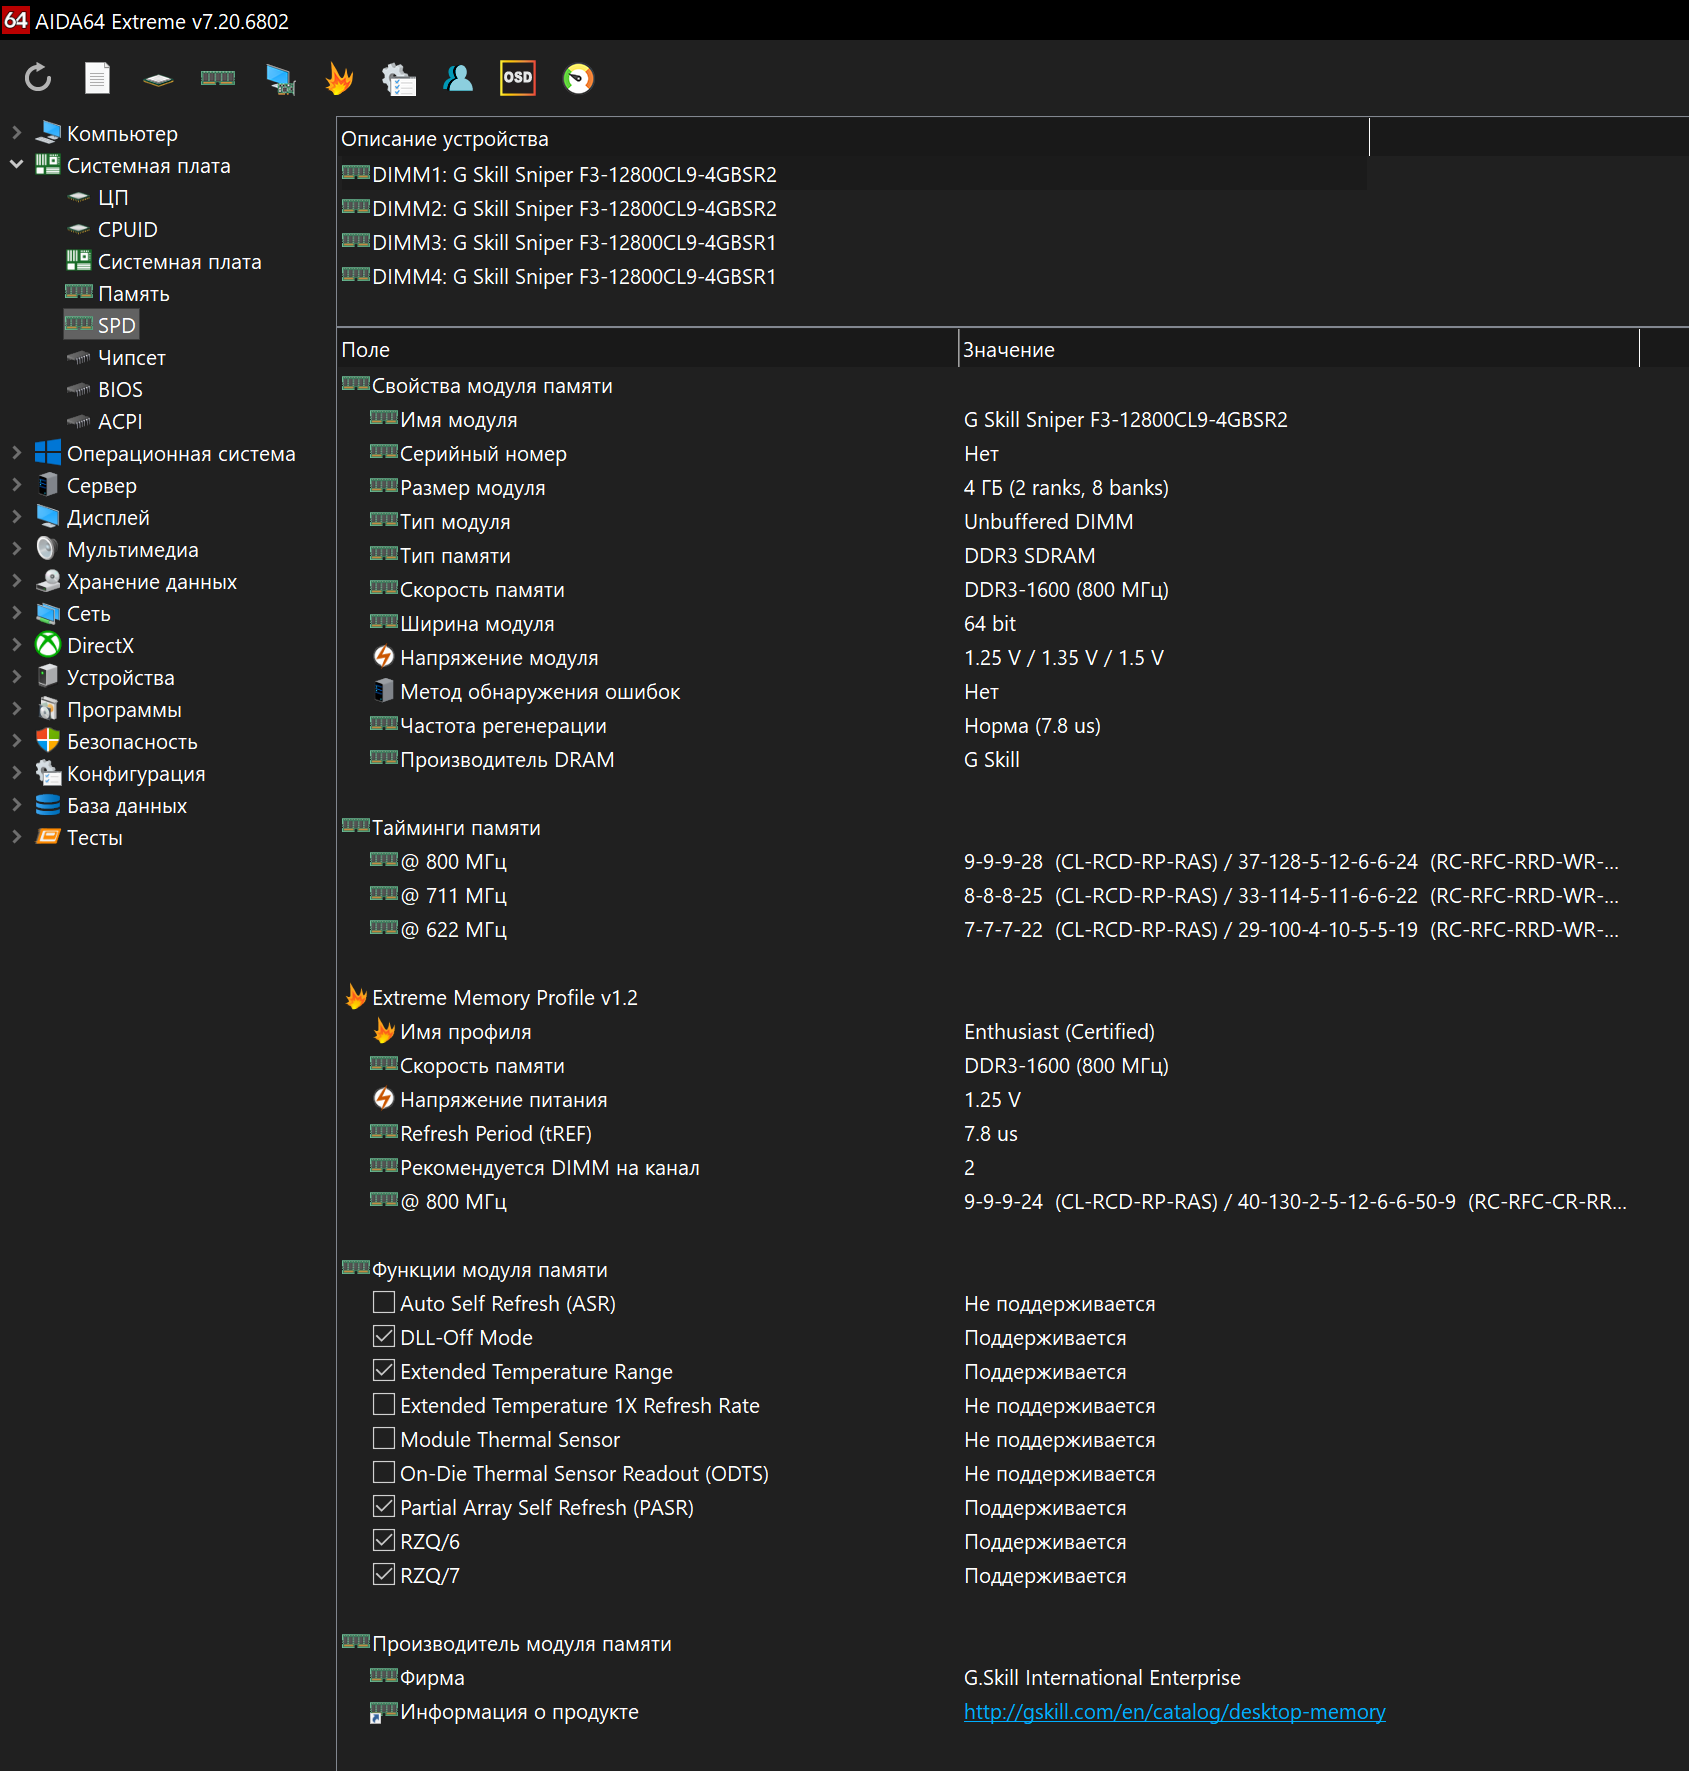1689x1771 pixels.
Task: Open the Report document icon
Action: (97, 78)
